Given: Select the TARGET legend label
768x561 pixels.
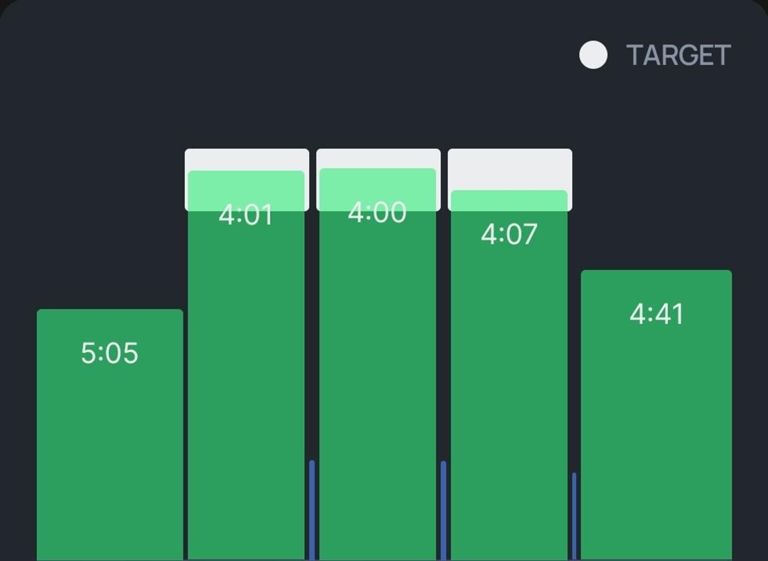Looking at the screenshot, I should [x=678, y=56].
